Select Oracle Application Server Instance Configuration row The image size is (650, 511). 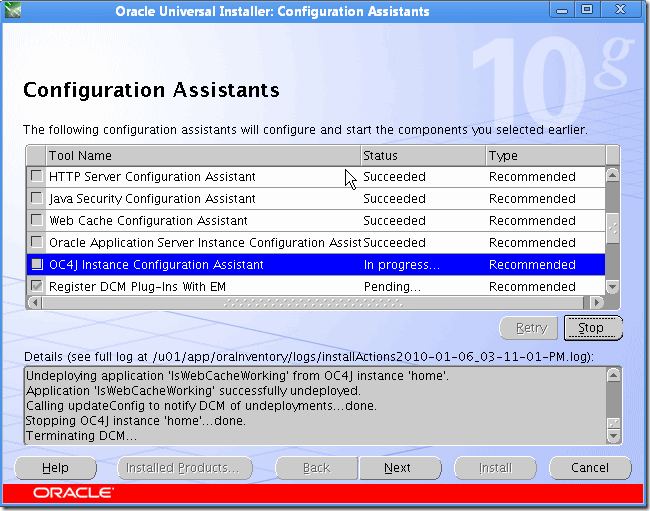point(315,242)
